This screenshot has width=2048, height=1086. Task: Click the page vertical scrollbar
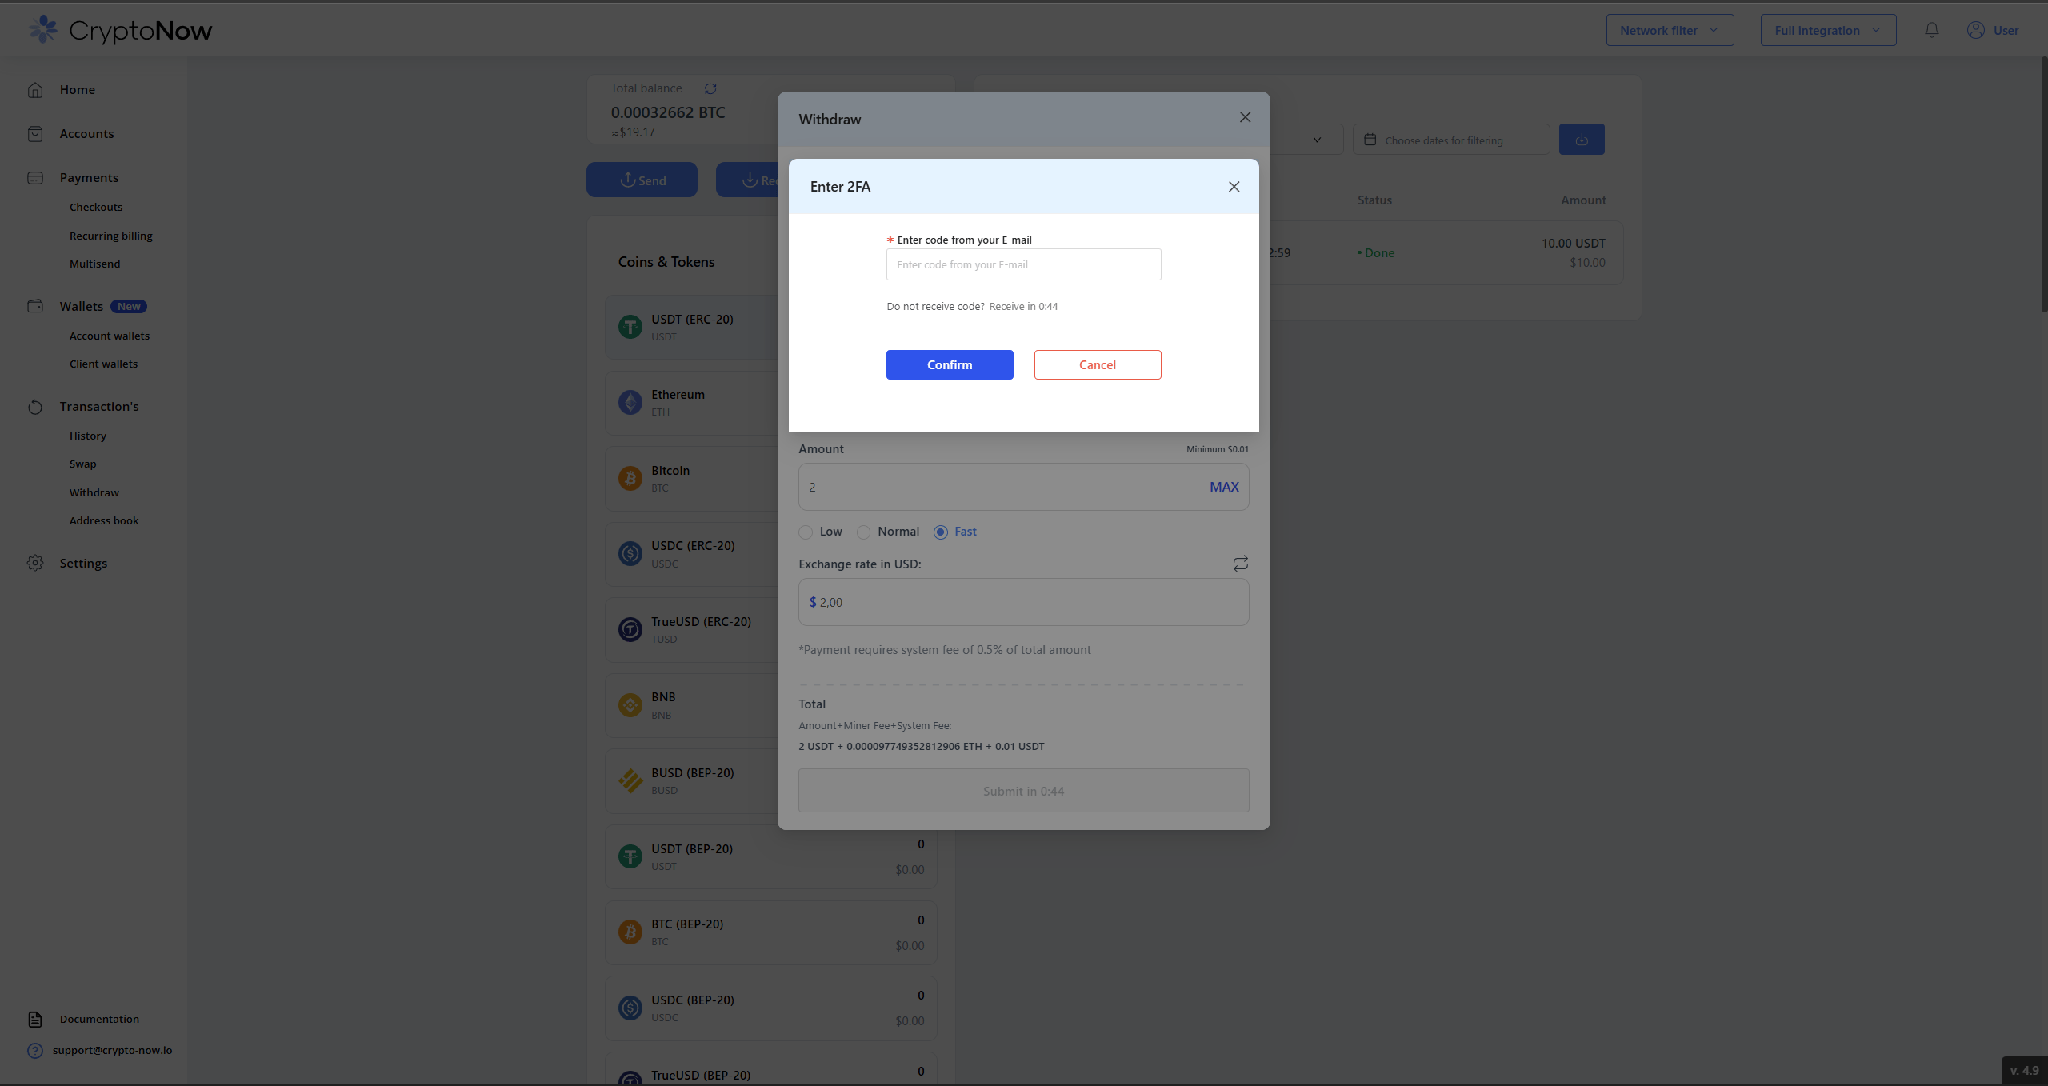coord(2043,185)
